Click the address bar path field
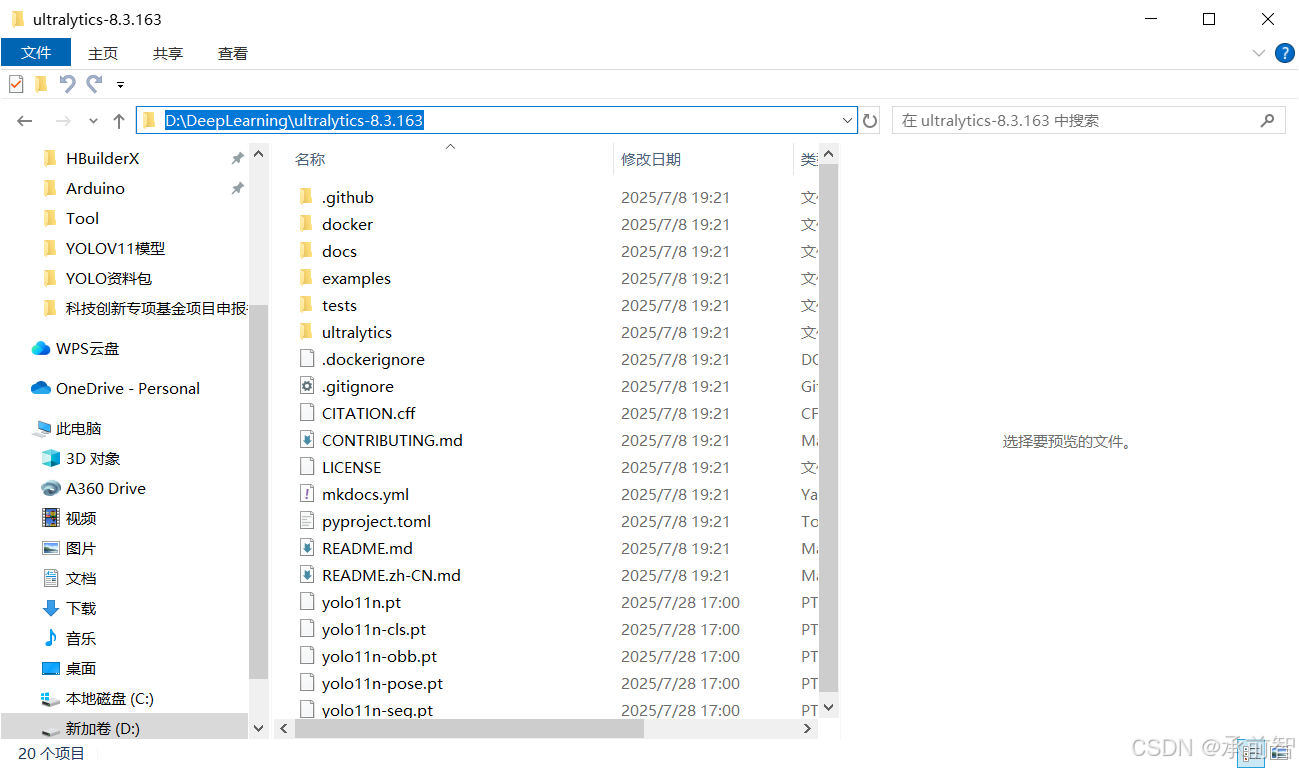 click(x=497, y=120)
